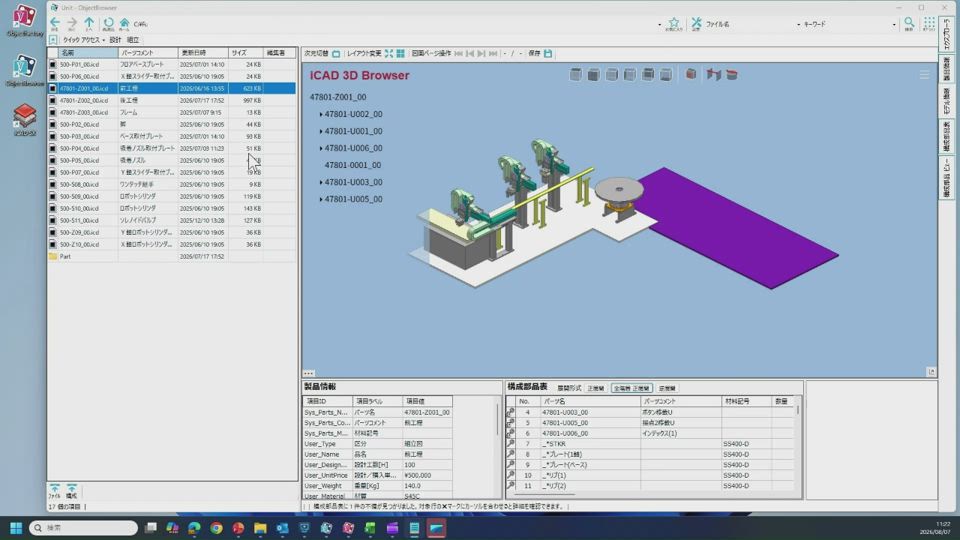The height and width of the screenshot is (540, 960).
Task: Select the 全階層 正展開 expansion mode button
Action: tap(631, 388)
